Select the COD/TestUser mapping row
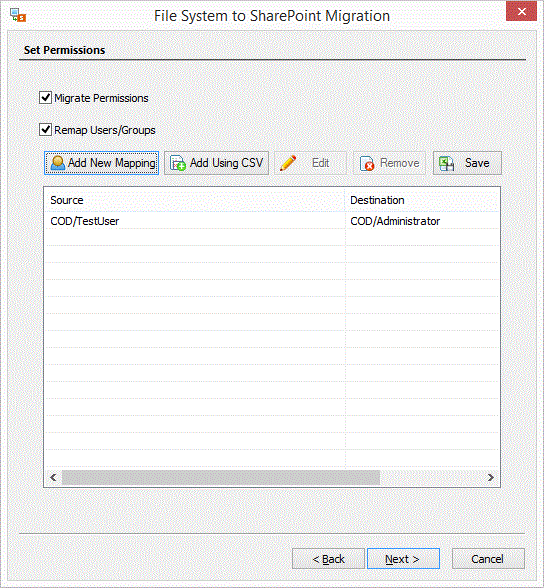Screen dimensions: 544x588 (x=272, y=221)
